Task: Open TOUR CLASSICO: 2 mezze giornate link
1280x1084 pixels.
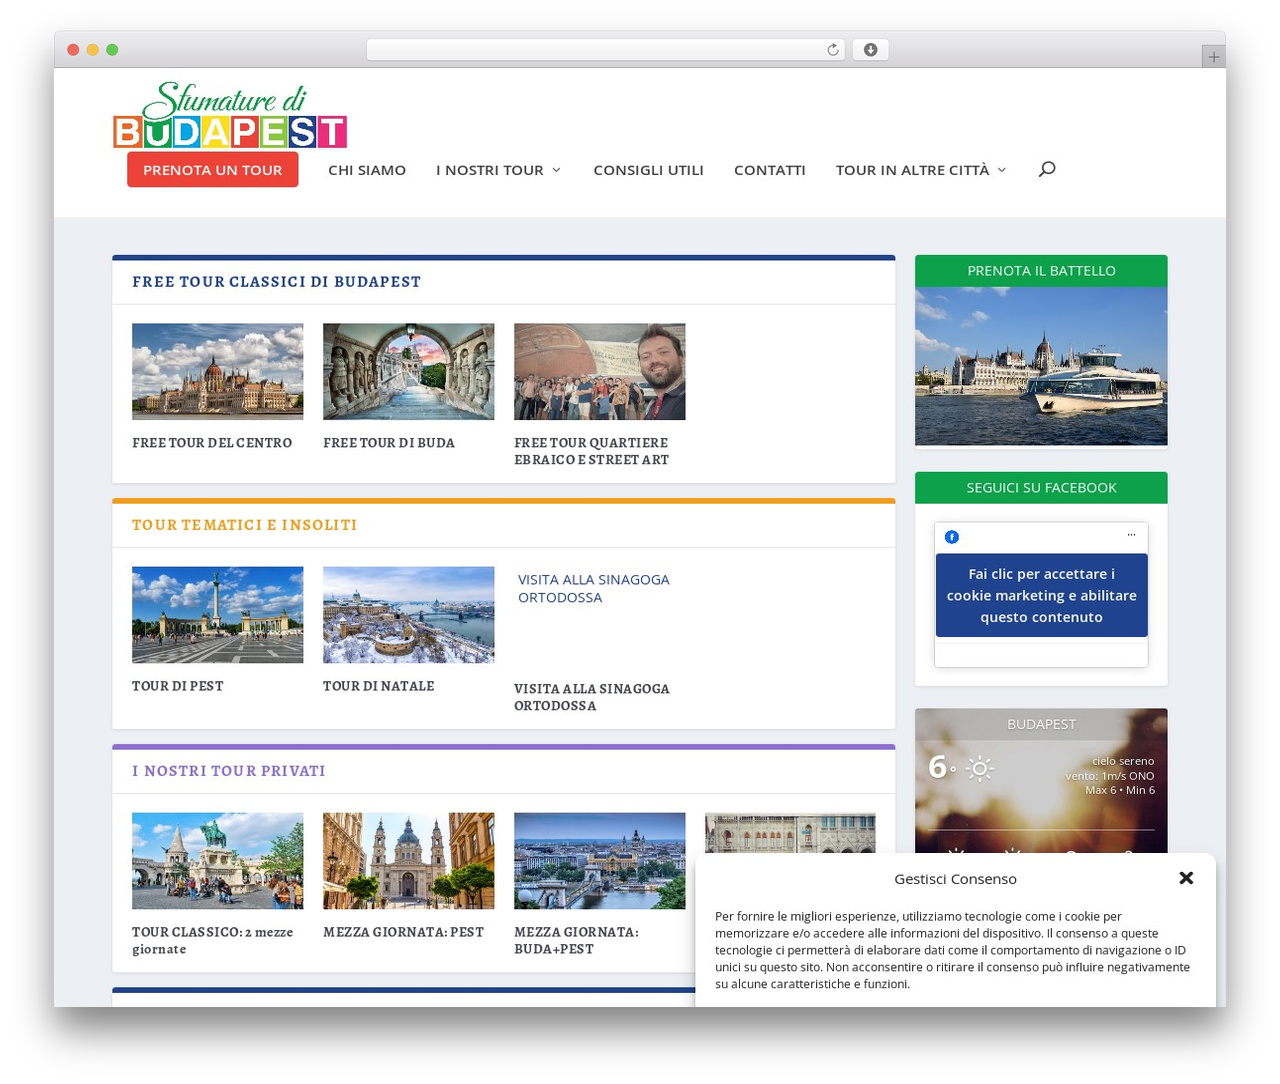Action: 213,940
